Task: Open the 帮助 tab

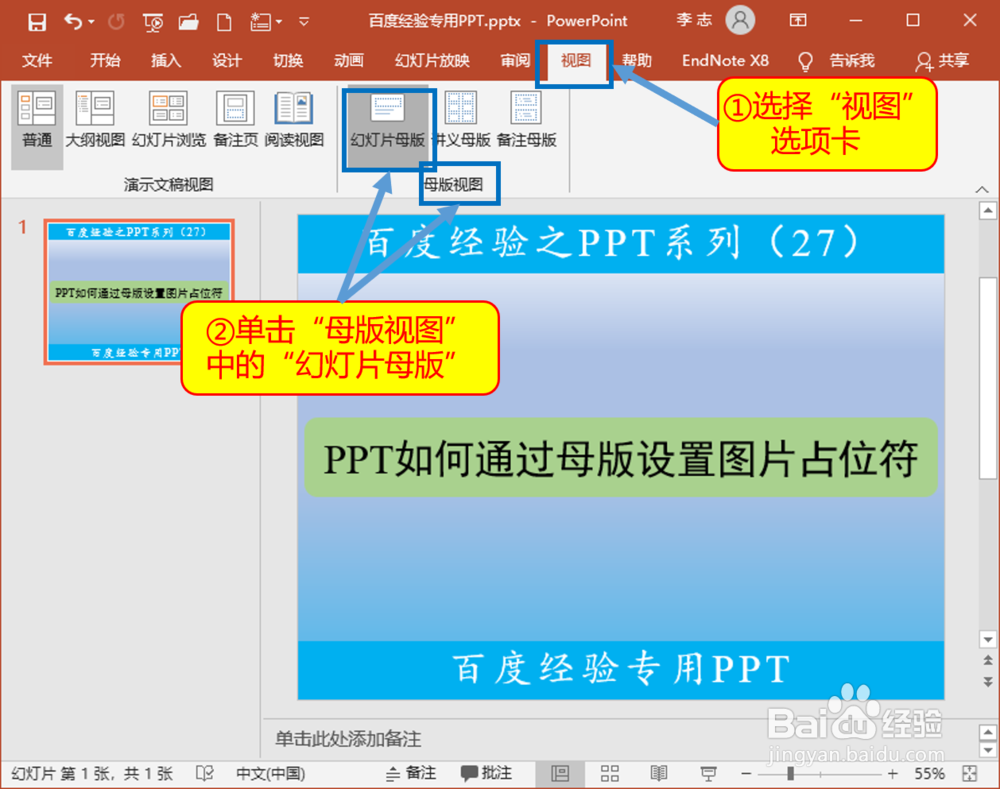Action: [636, 61]
